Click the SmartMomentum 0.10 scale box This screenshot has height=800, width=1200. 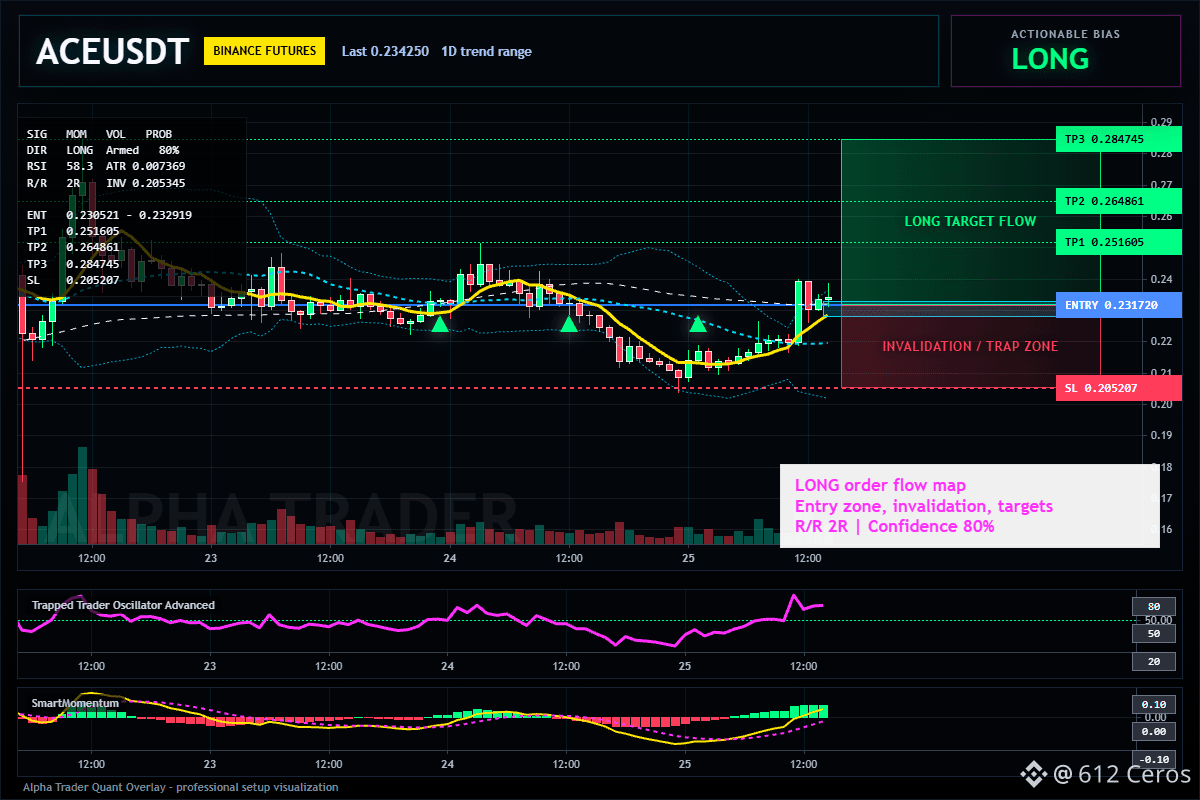pos(1152,704)
